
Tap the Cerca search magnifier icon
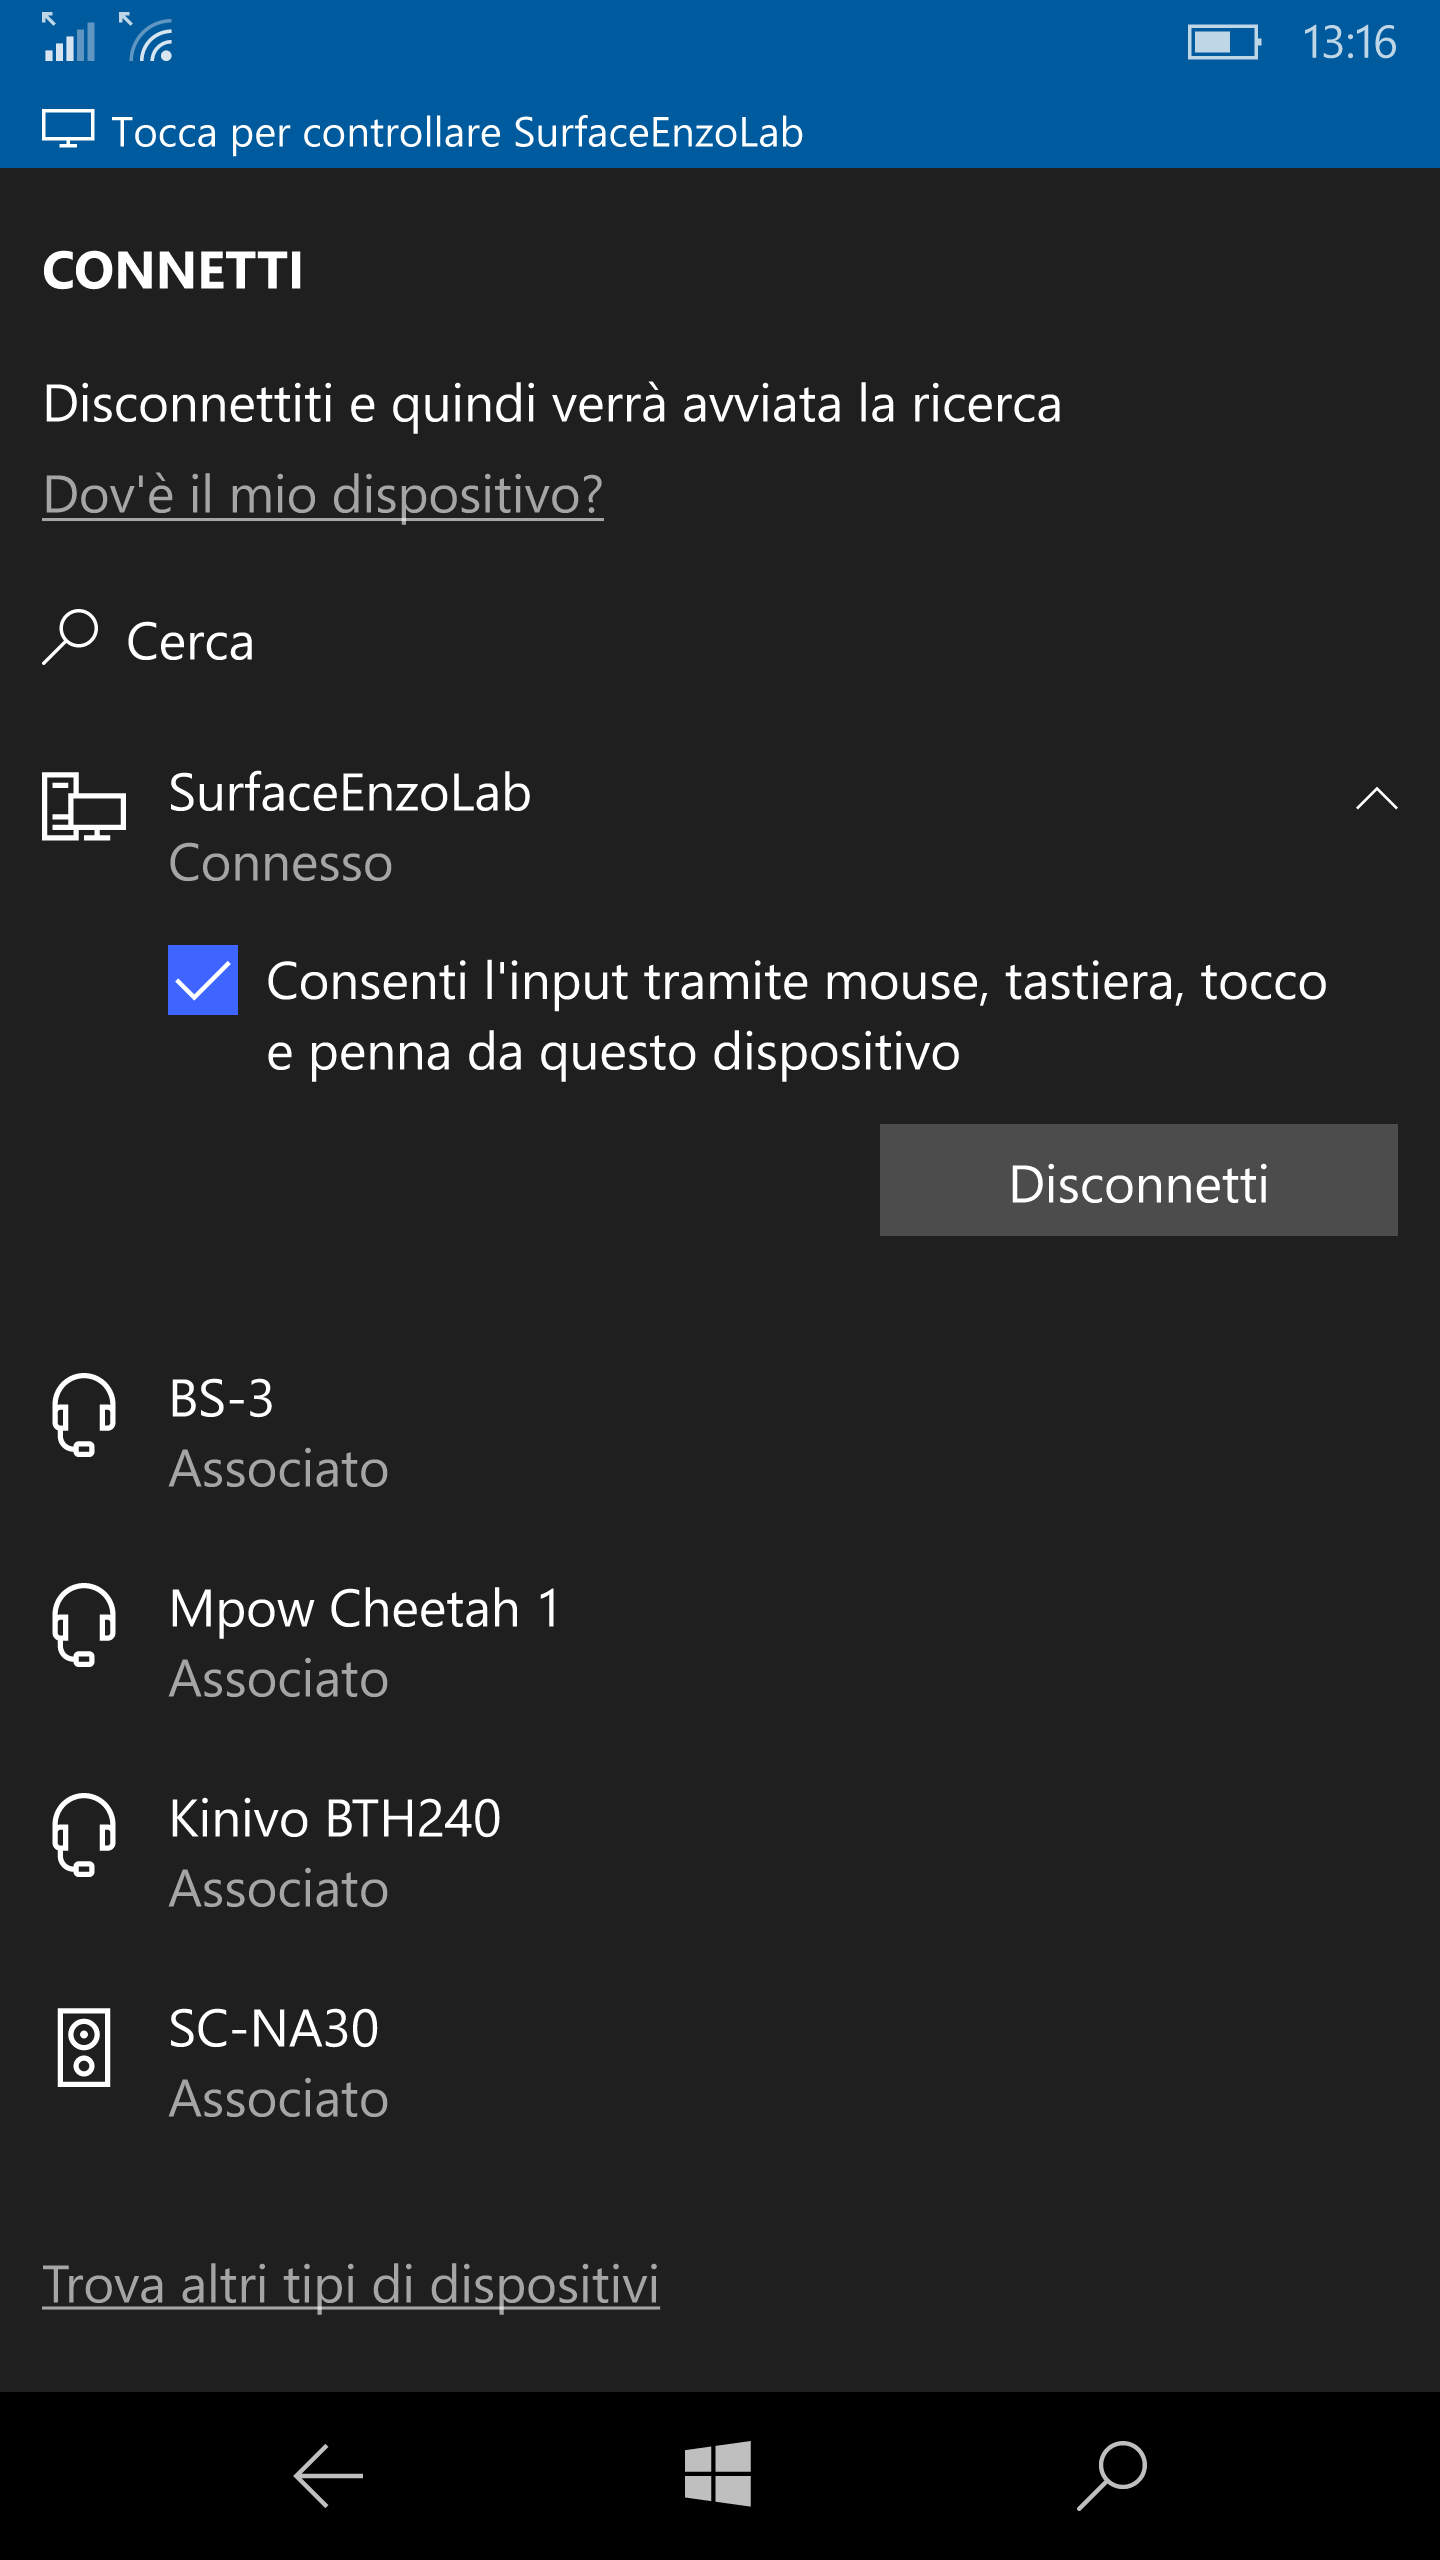70,638
